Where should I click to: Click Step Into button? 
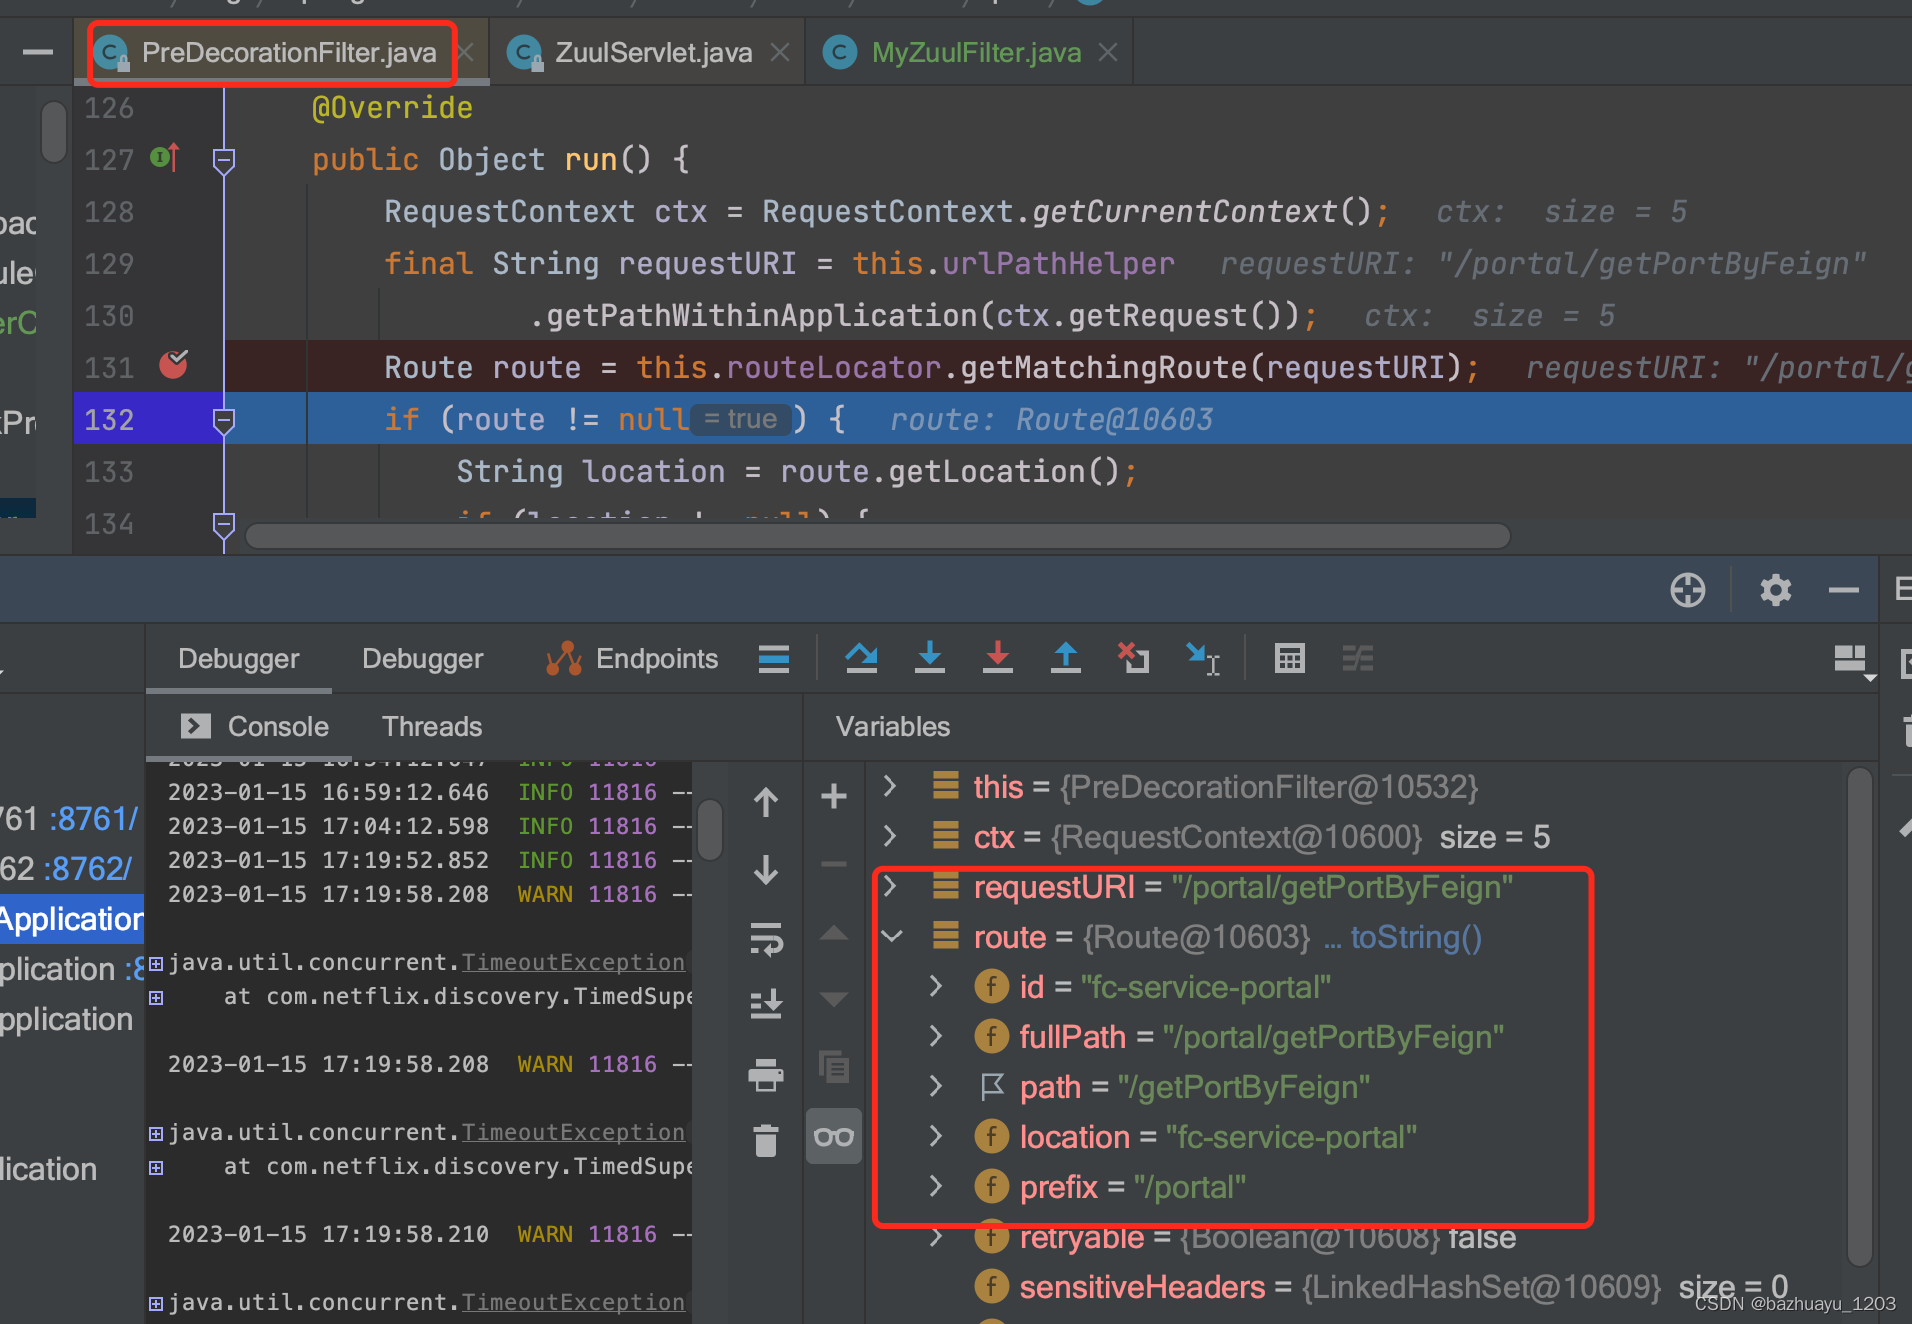pos(930,658)
